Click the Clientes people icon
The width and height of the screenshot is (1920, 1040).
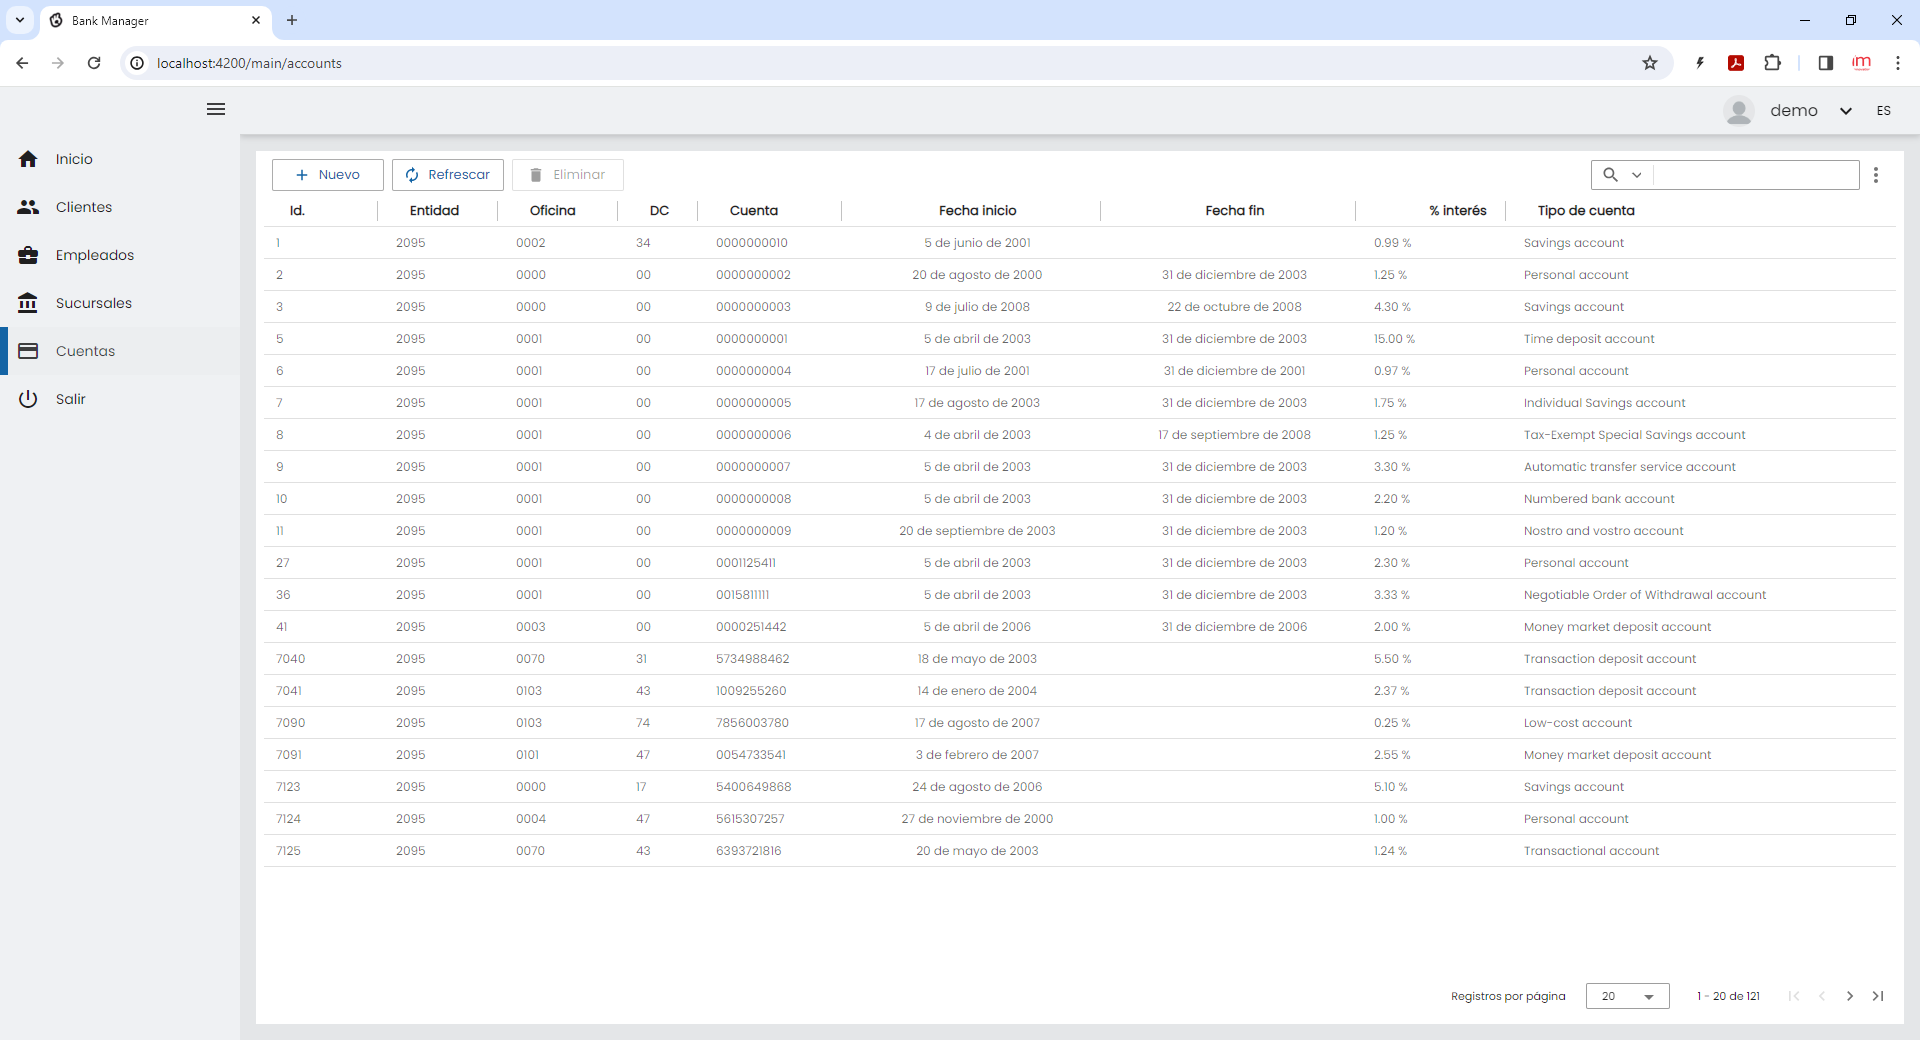(28, 207)
